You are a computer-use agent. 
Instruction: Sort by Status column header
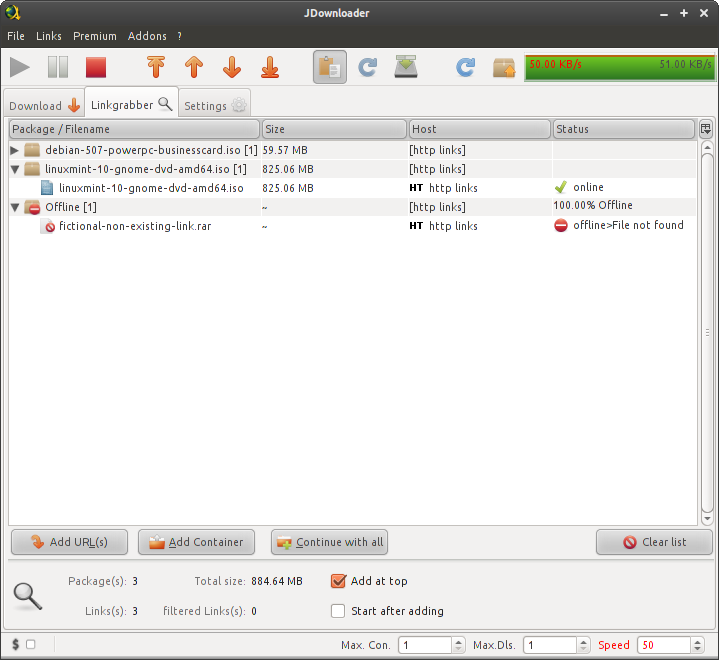click(624, 129)
